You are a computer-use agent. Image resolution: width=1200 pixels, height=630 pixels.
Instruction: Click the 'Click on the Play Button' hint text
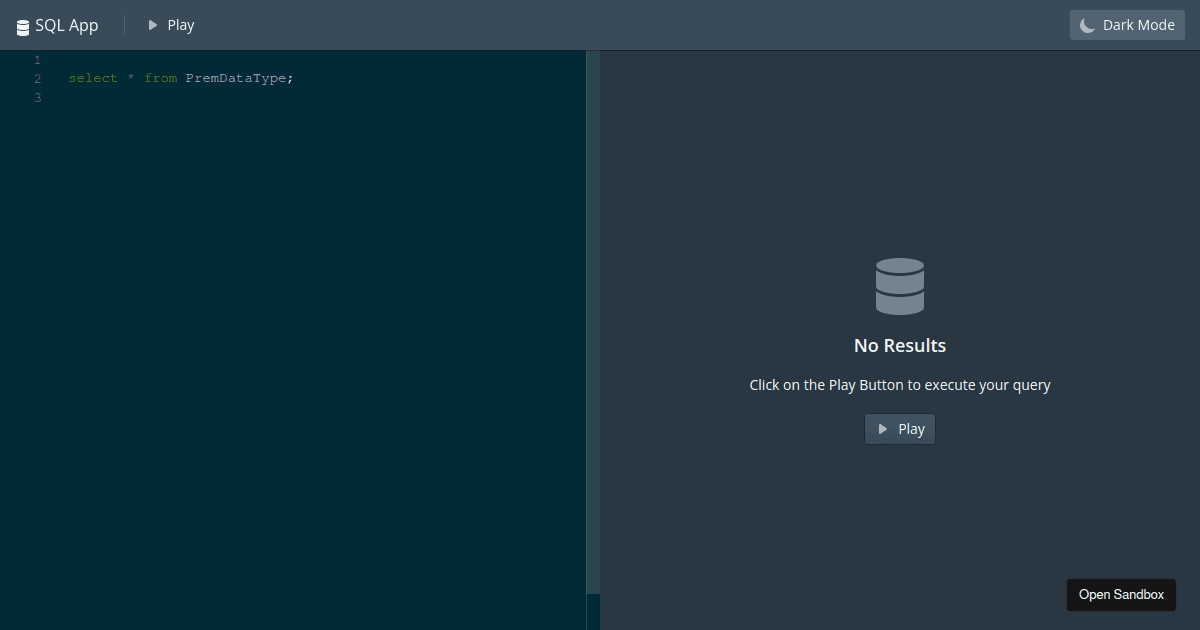[x=900, y=385]
